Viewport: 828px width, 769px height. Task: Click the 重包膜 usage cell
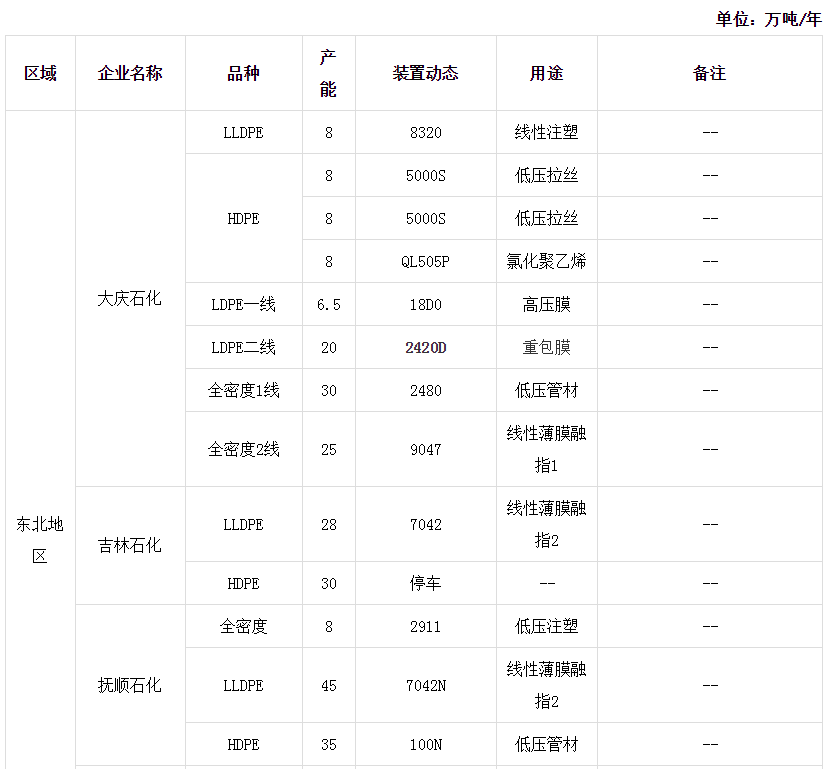547,348
